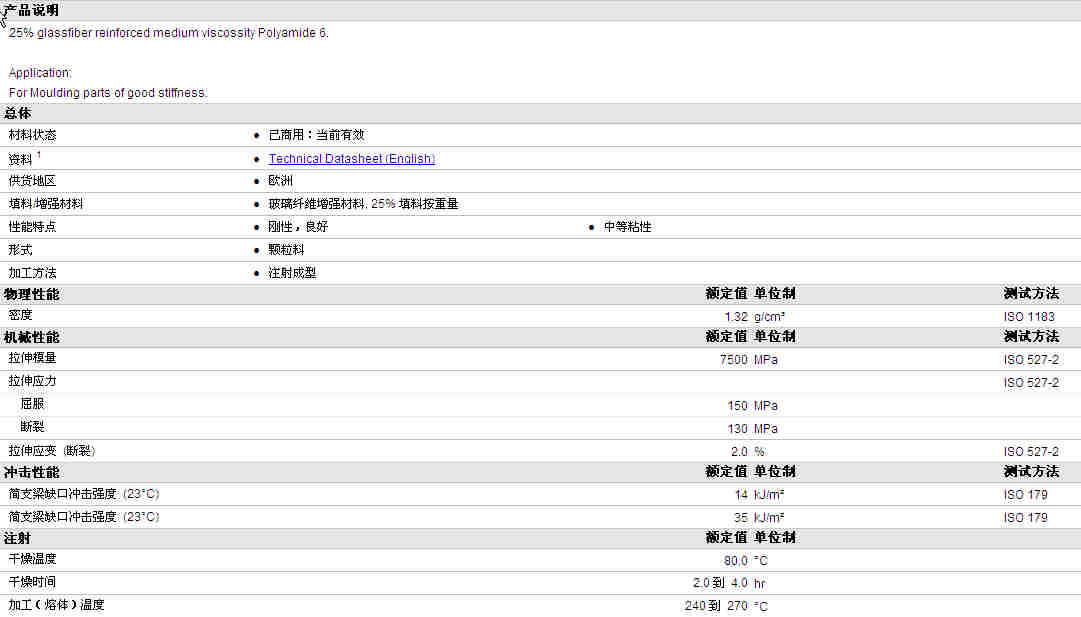Open the Technical Datasheet (English) link
This screenshot has width=1081, height=617.
click(352, 159)
